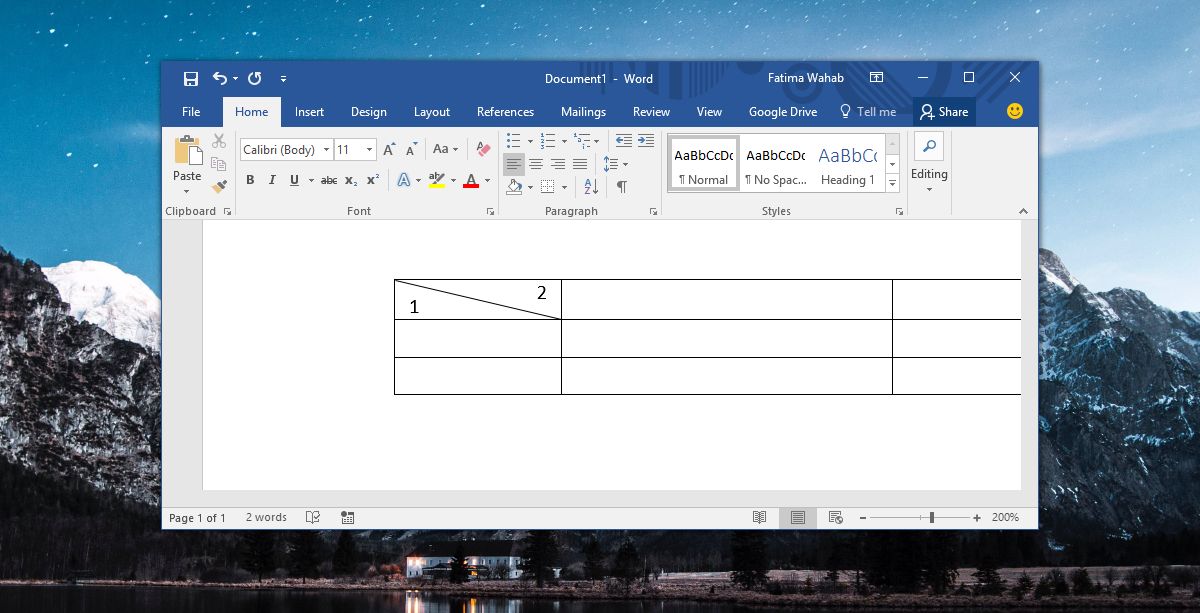Click the Share button
This screenshot has height=613, width=1200.
943,111
